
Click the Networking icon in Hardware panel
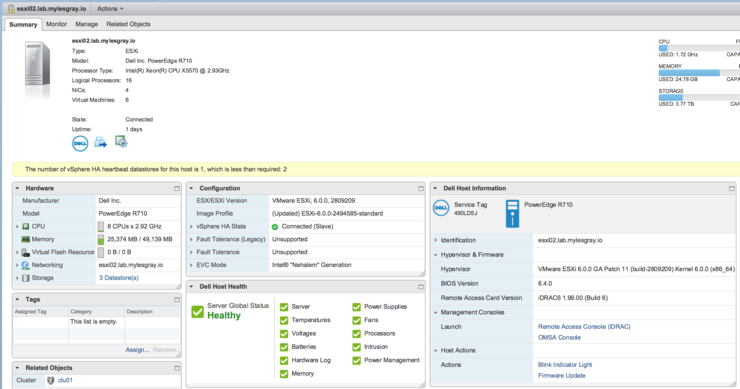[25, 265]
